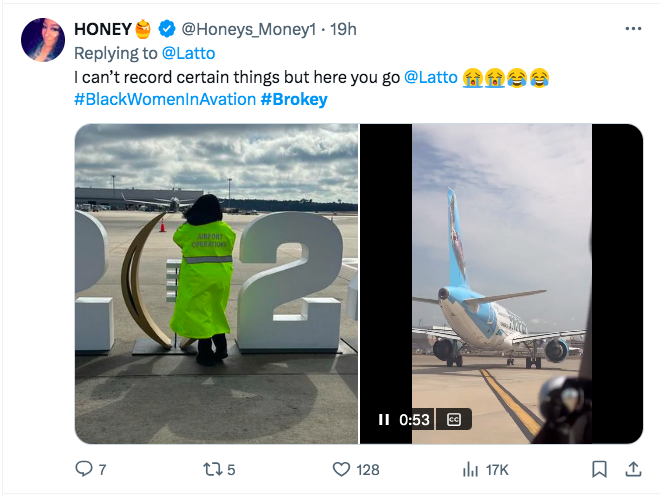661x497 pixels.
Task: Open the #Brokey hashtag
Action: point(294,99)
